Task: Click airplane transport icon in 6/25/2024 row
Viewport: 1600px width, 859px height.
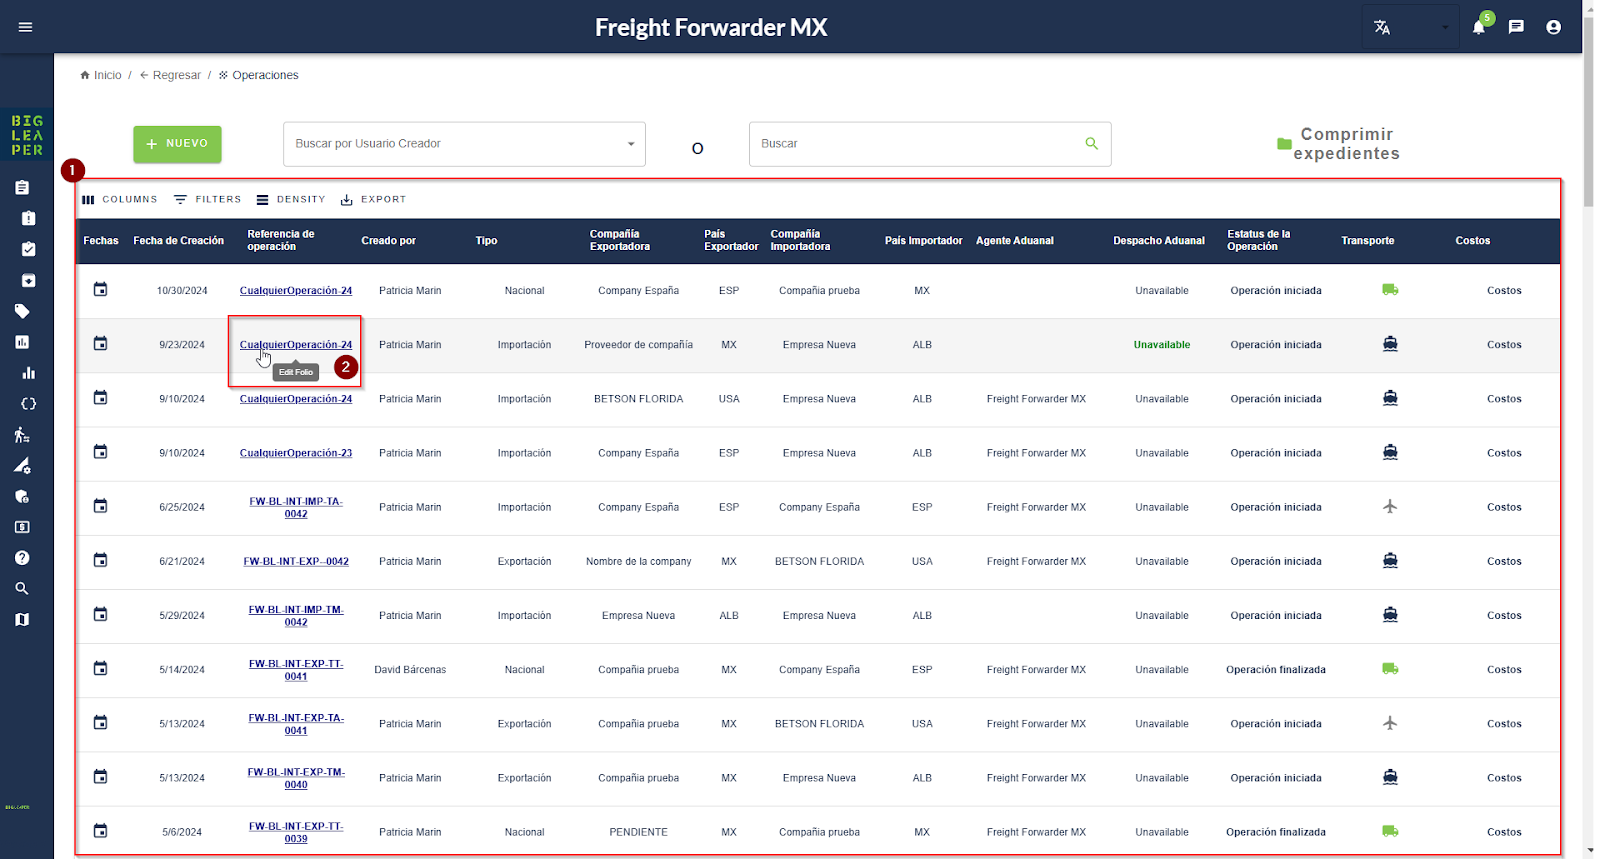Action: pyautogui.click(x=1390, y=507)
